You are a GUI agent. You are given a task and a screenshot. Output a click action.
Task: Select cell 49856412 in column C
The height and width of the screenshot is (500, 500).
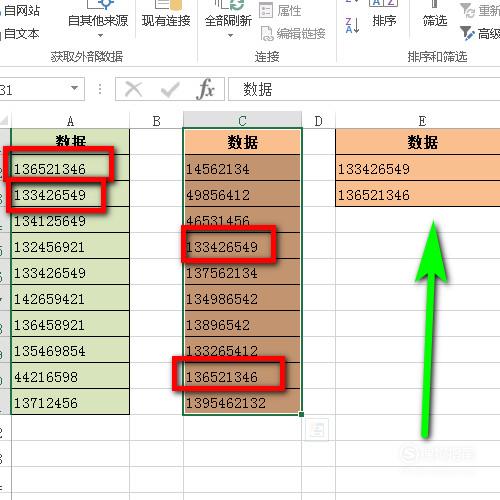click(242, 194)
